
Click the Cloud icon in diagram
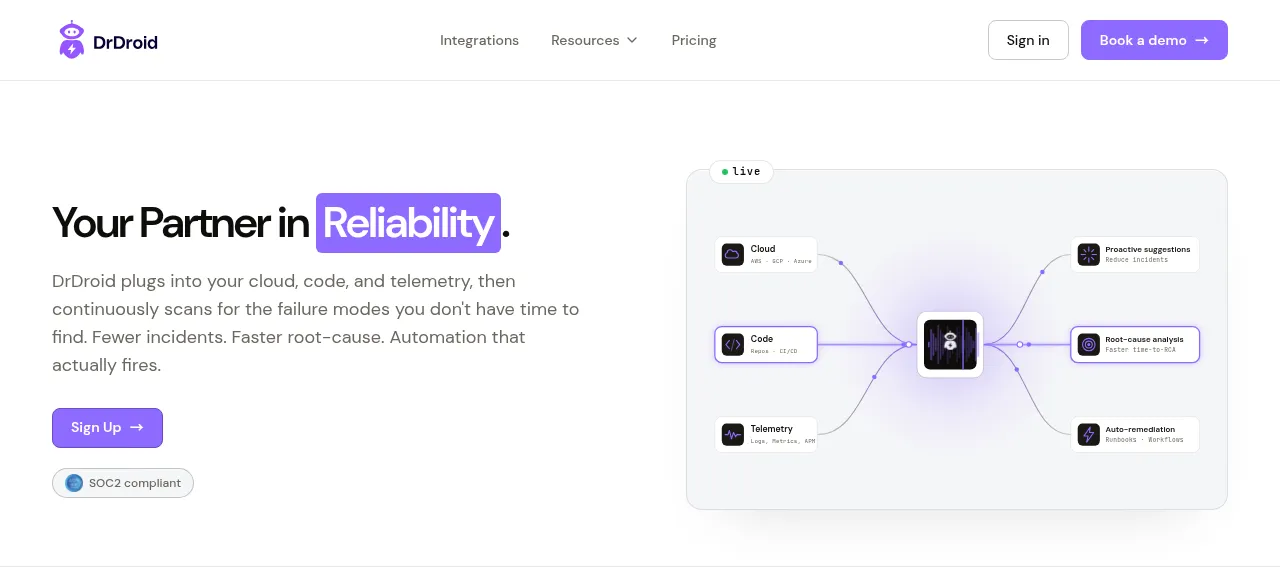(x=733, y=254)
